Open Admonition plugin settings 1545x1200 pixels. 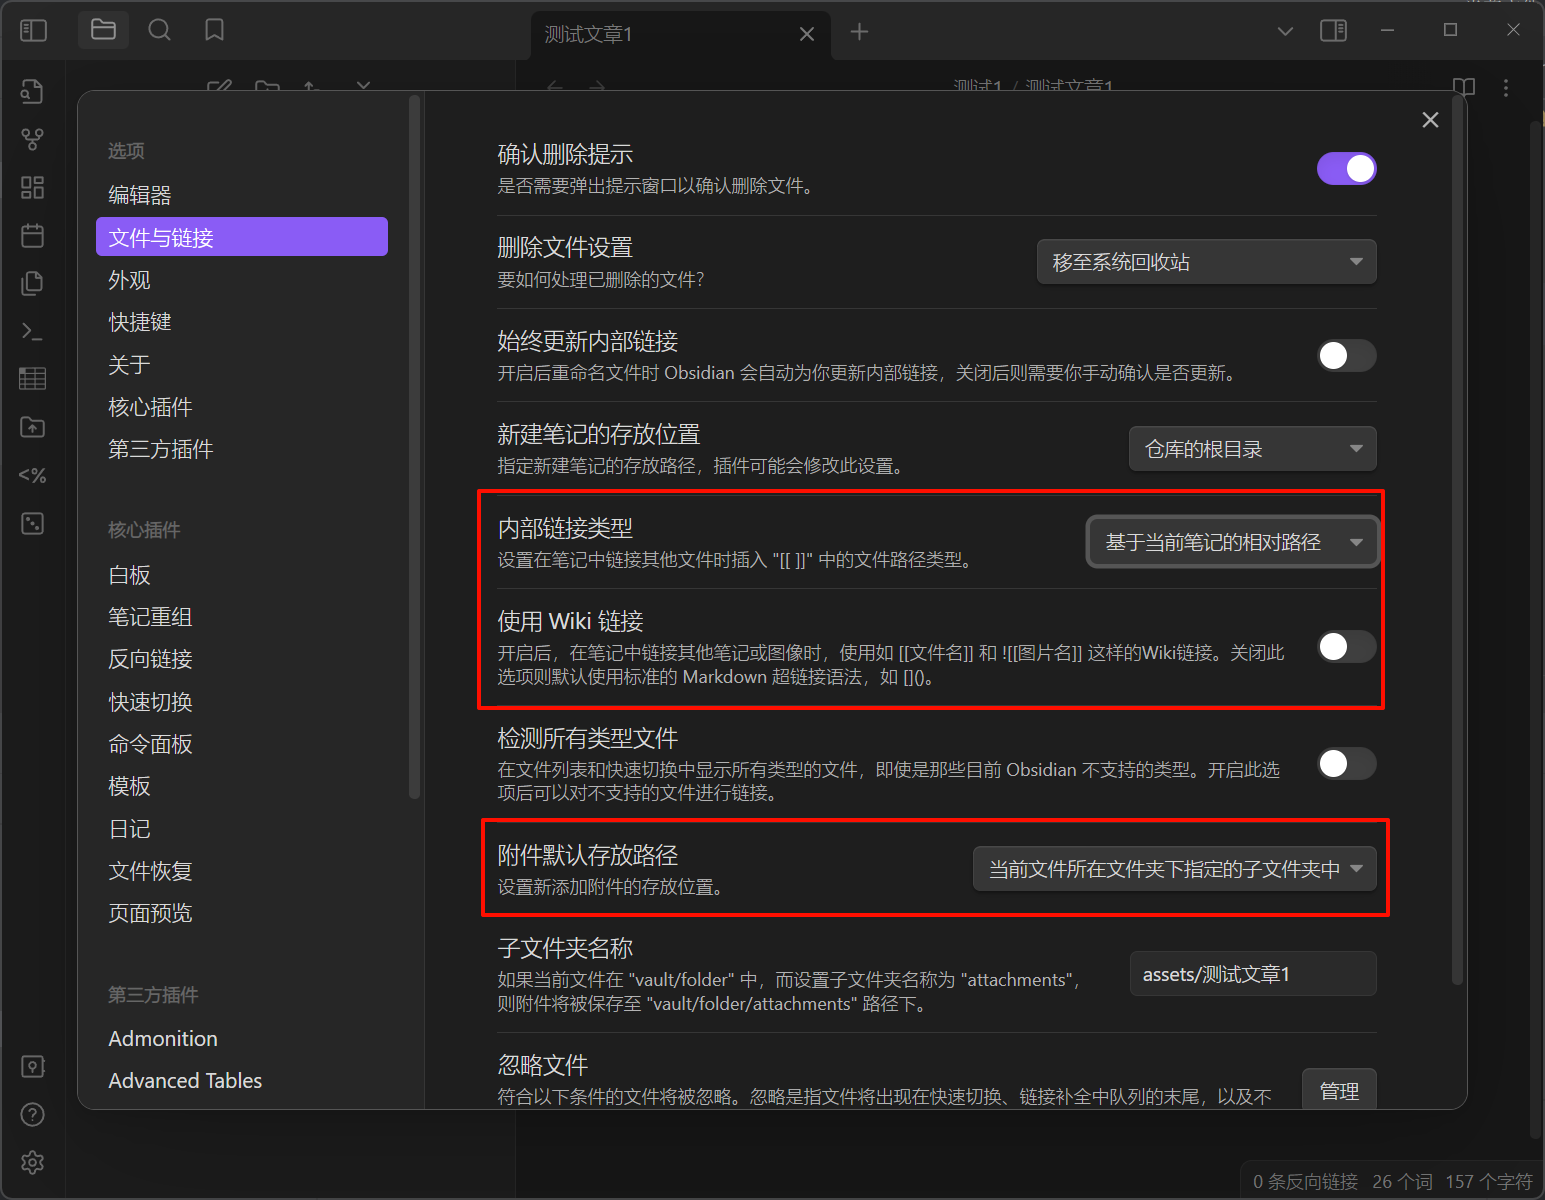(x=163, y=1038)
